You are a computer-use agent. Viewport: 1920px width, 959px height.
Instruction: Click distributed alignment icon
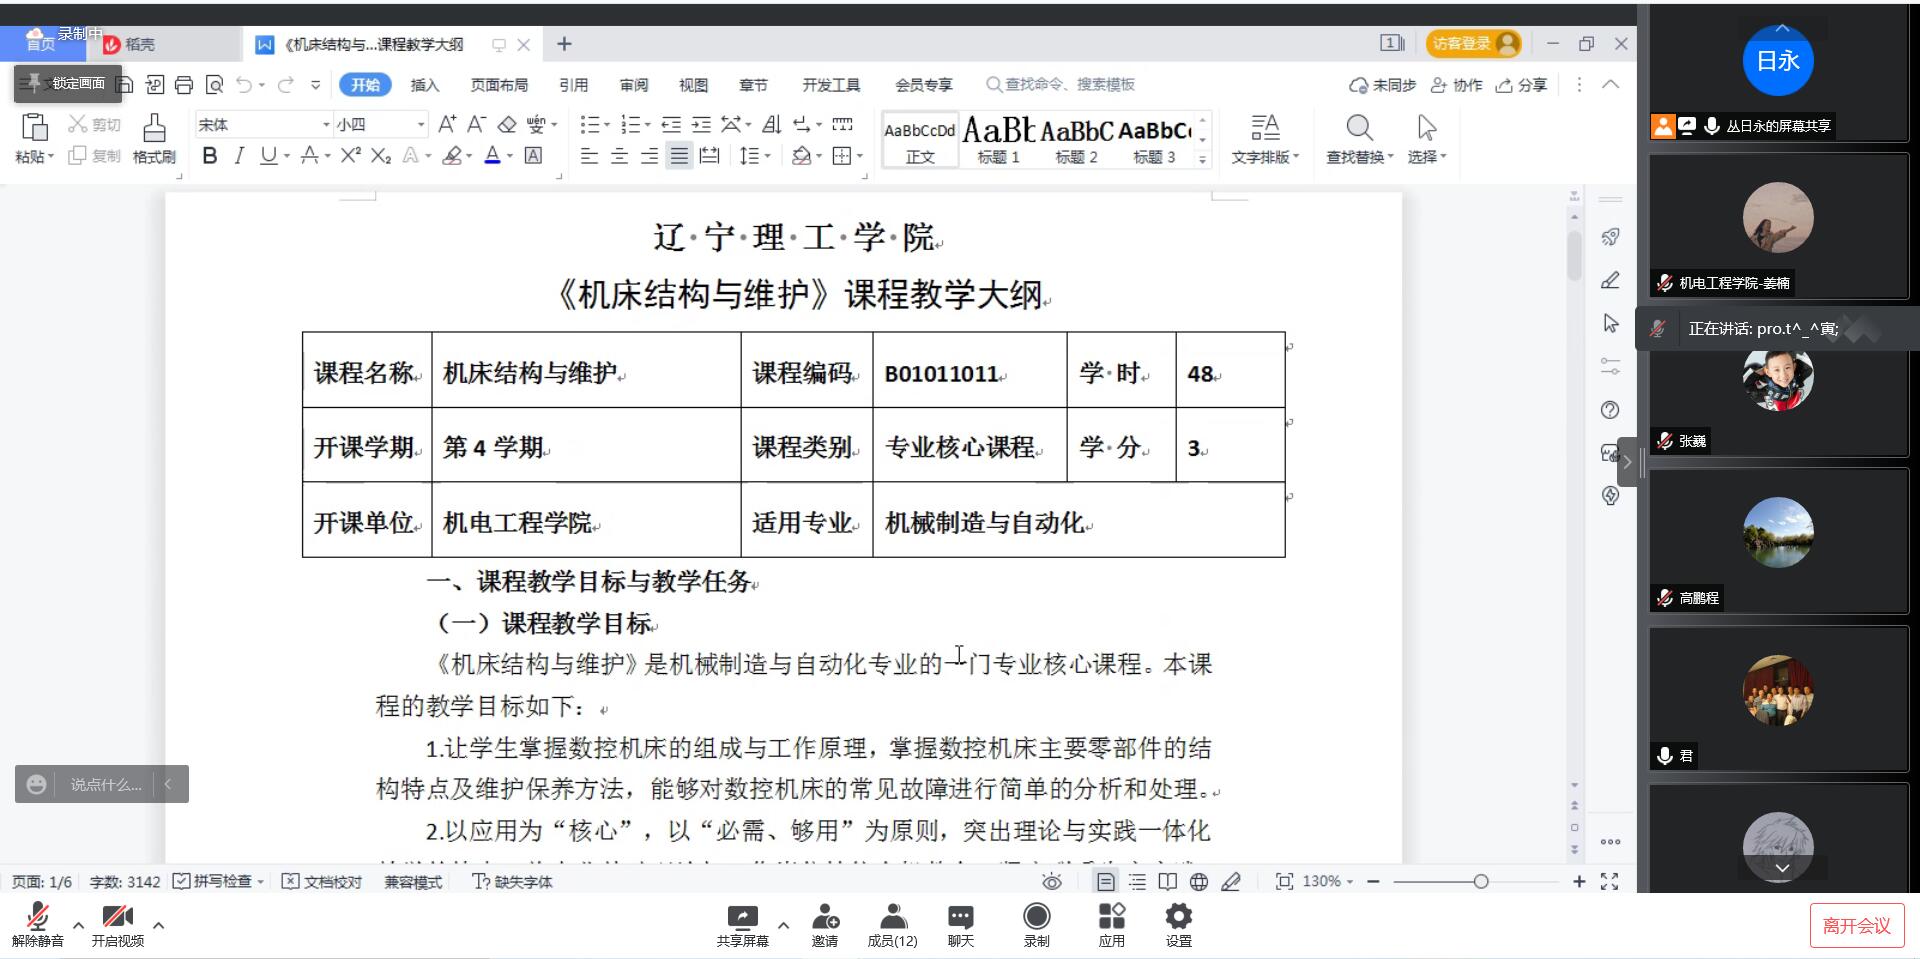pos(709,155)
